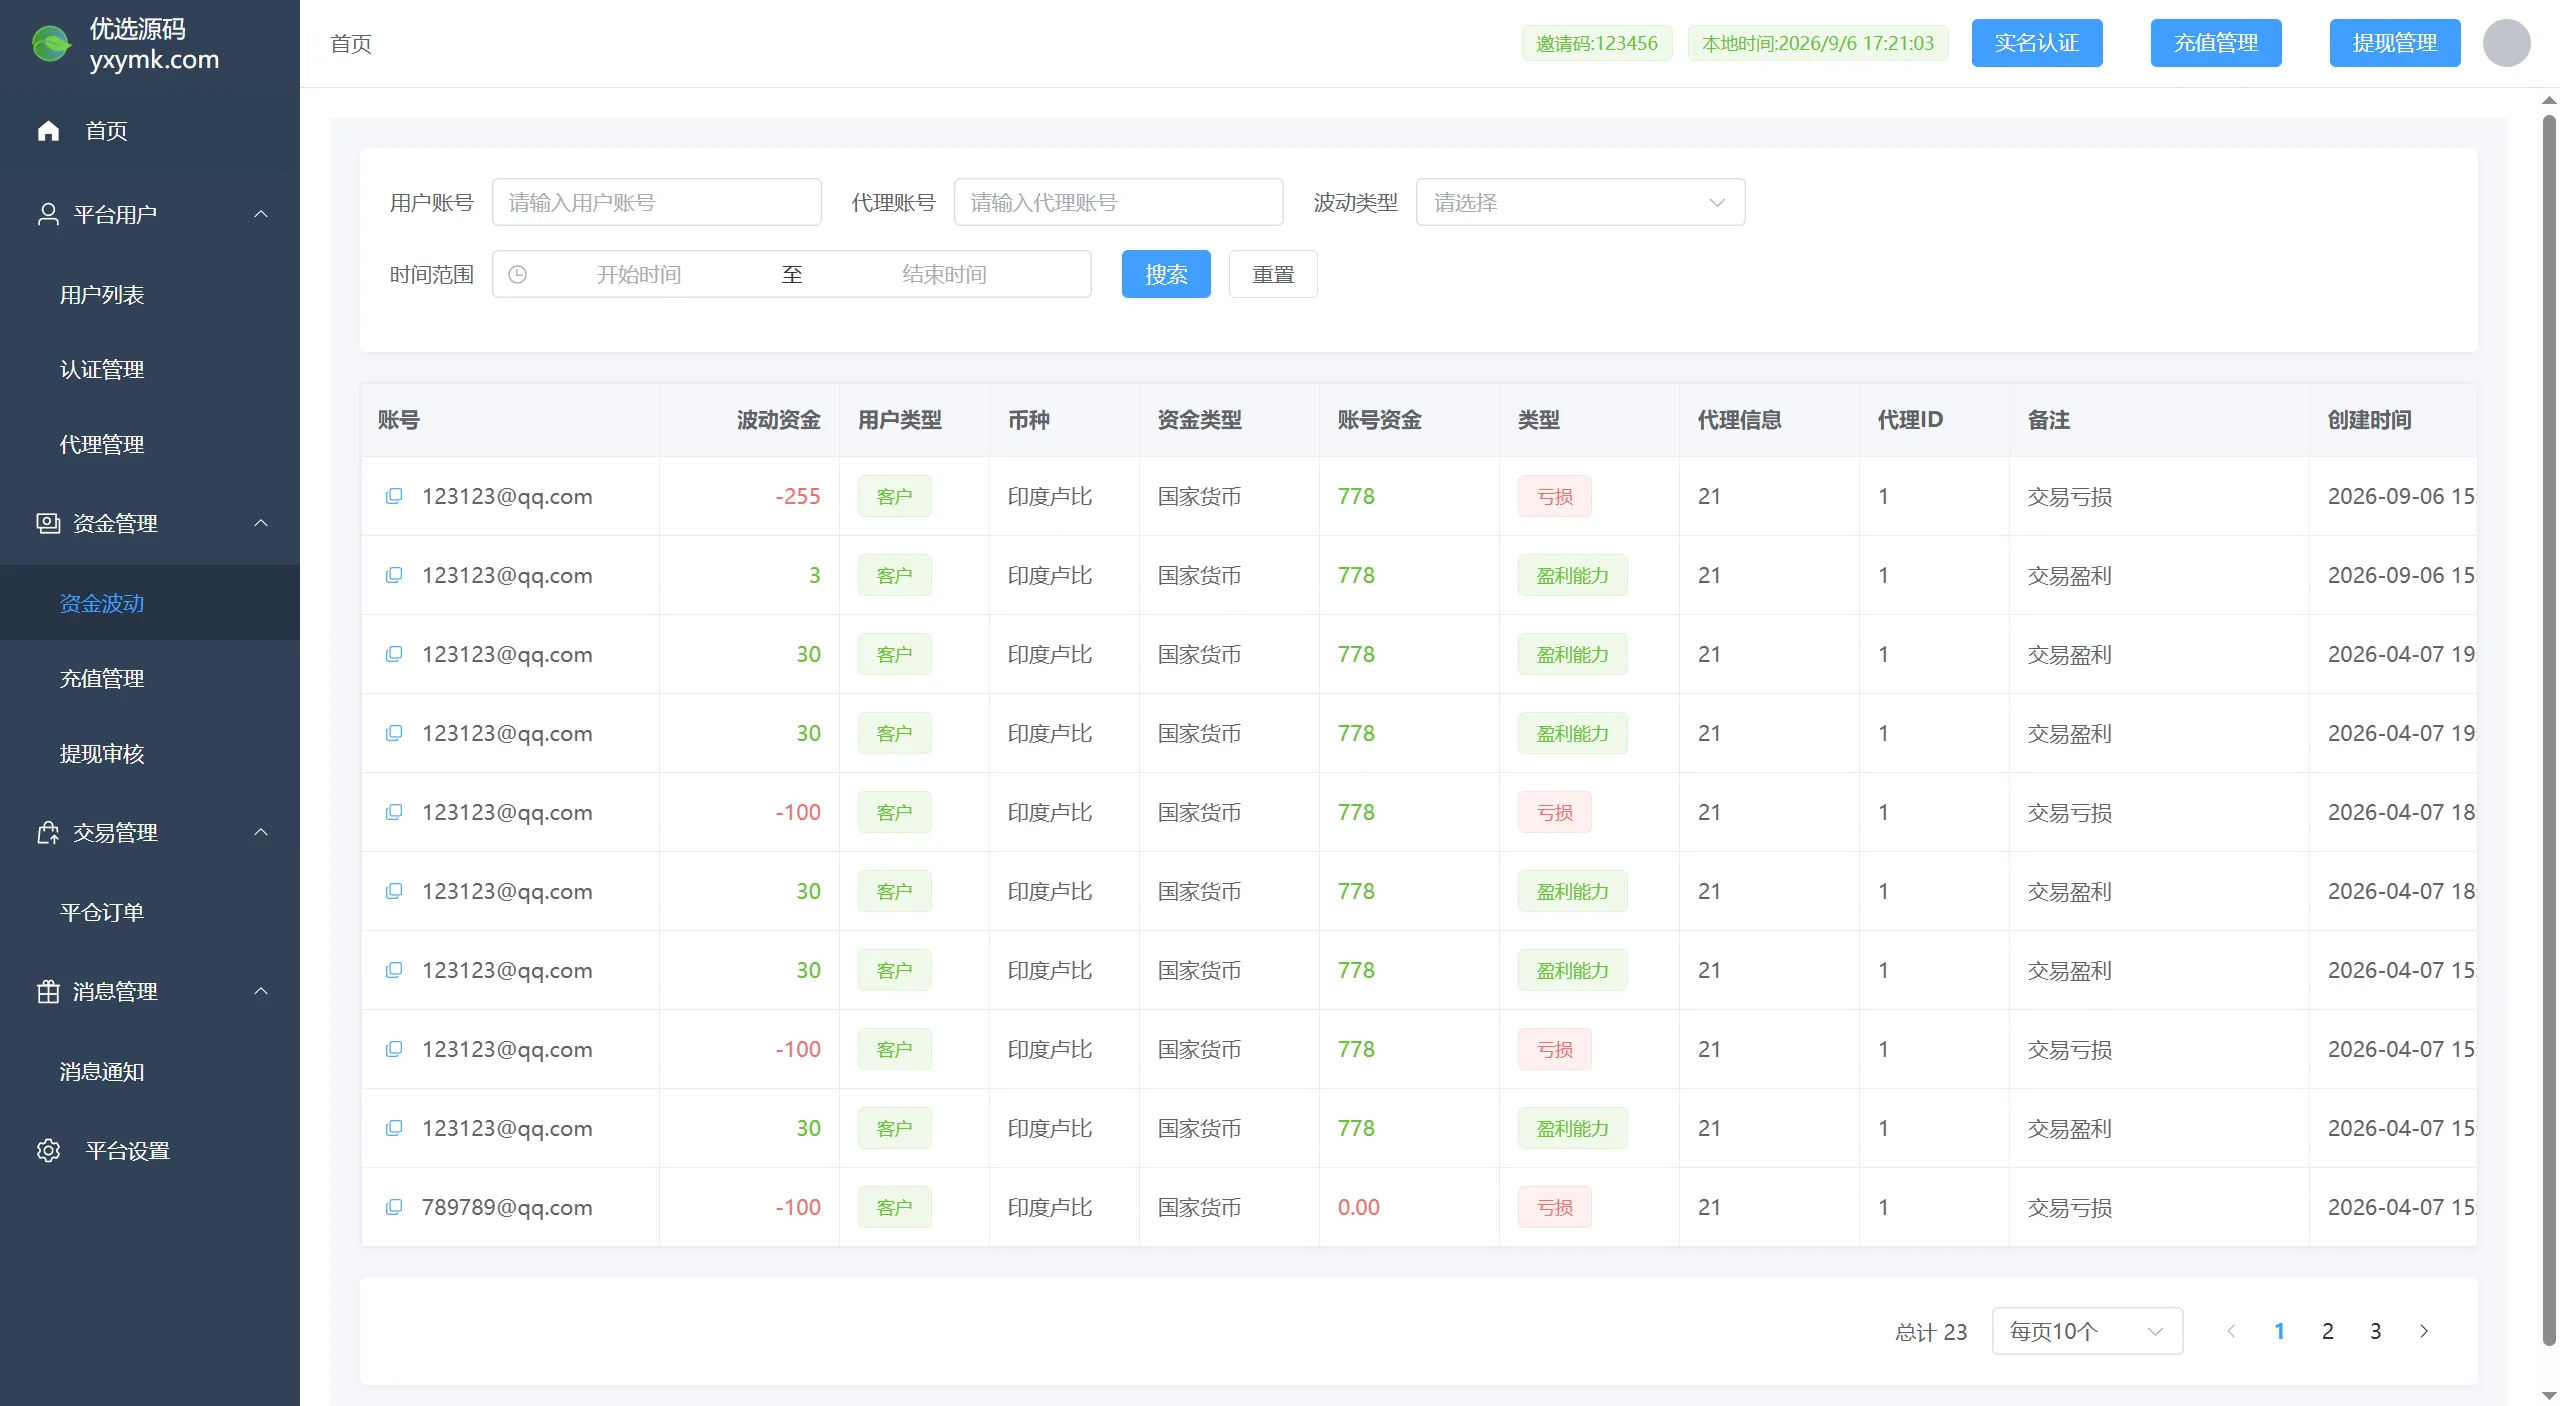Collapse the 资金管理 menu chevron

[x=261, y=523]
